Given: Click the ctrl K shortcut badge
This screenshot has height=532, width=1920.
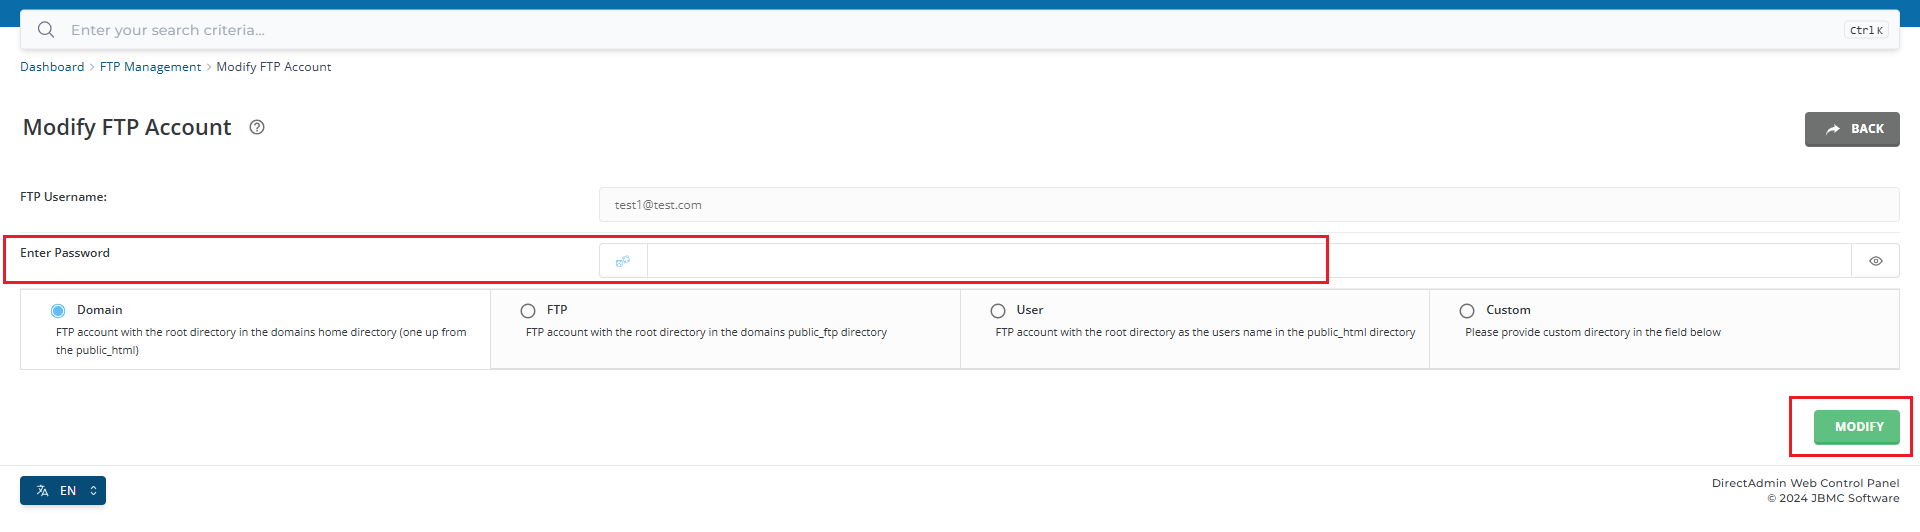Looking at the screenshot, I should tap(1866, 30).
